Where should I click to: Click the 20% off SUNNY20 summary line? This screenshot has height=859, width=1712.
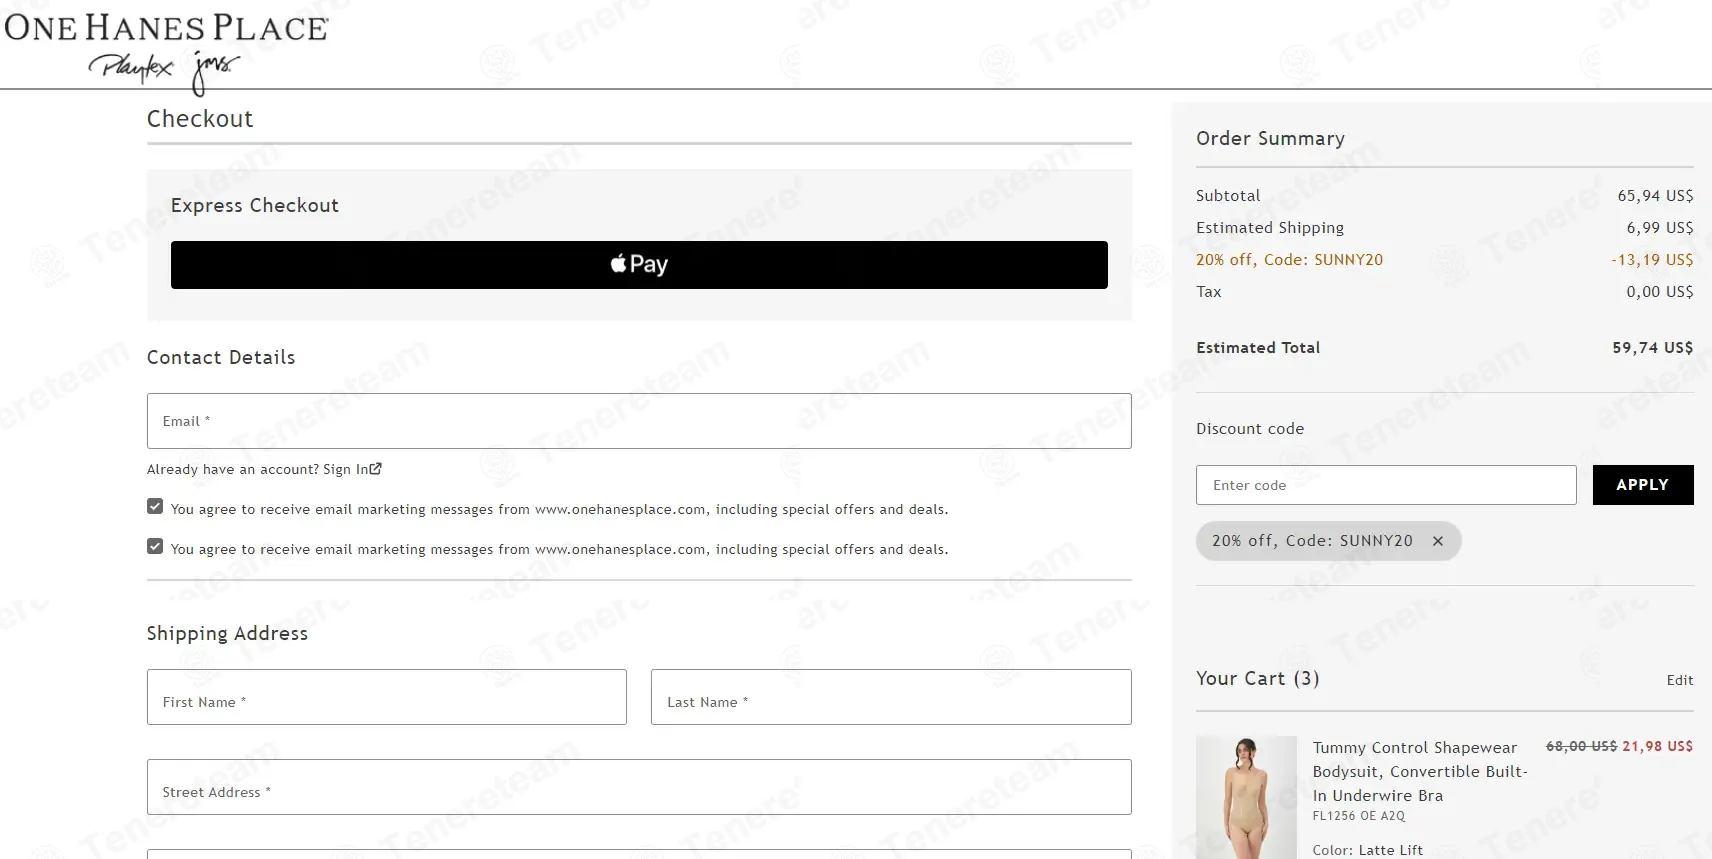(1289, 260)
